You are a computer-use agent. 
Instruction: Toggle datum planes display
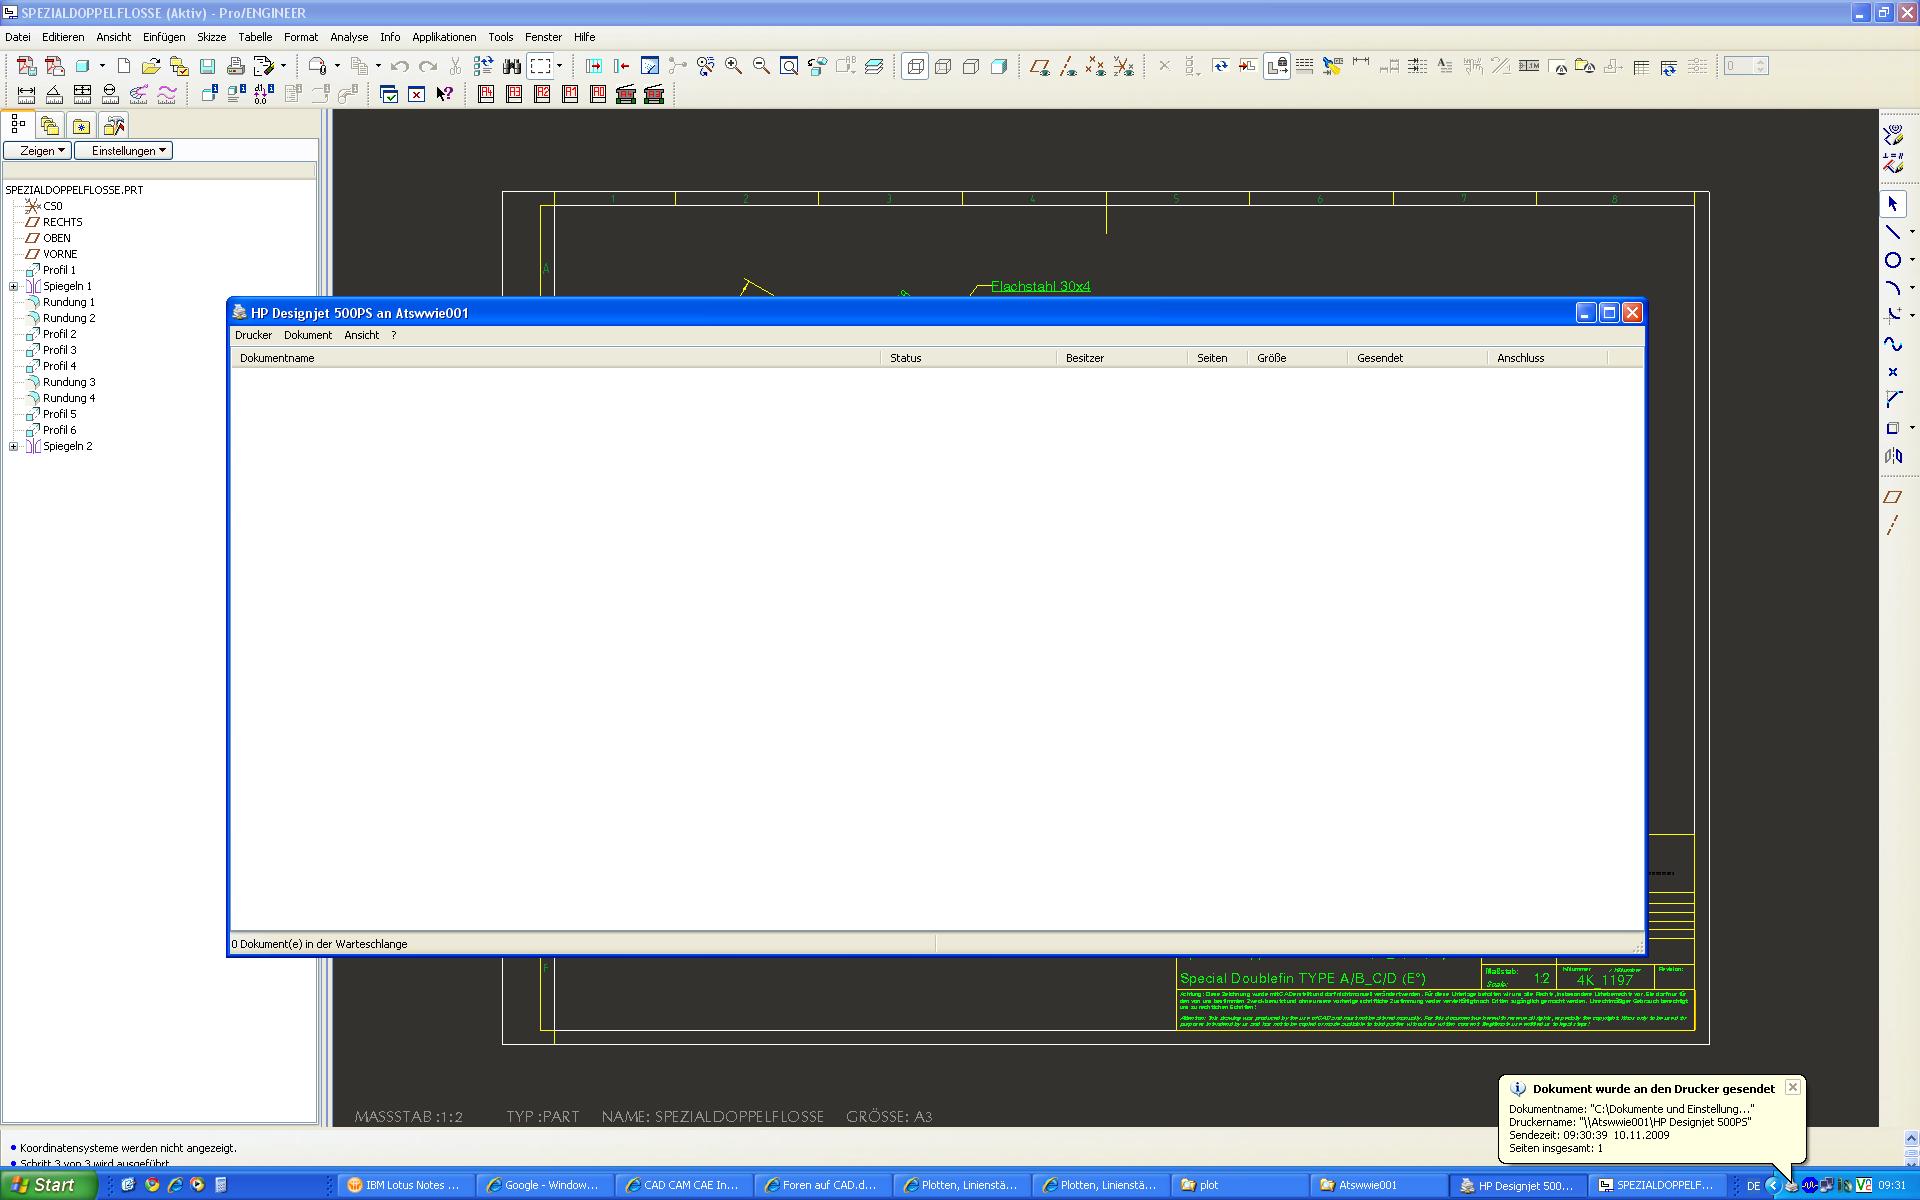(x=1039, y=66)
